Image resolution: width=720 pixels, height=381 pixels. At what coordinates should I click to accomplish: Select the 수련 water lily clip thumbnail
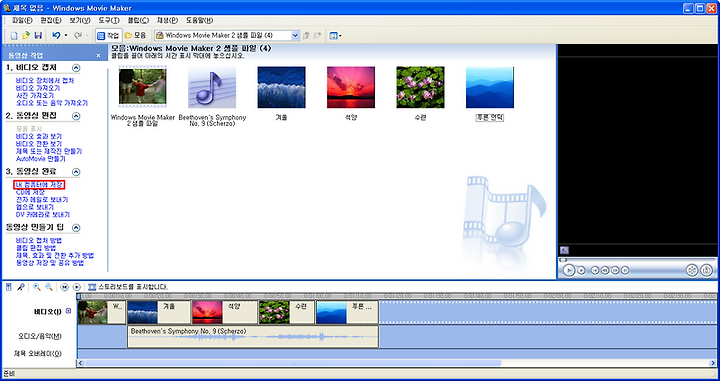(x=420, y=87)
